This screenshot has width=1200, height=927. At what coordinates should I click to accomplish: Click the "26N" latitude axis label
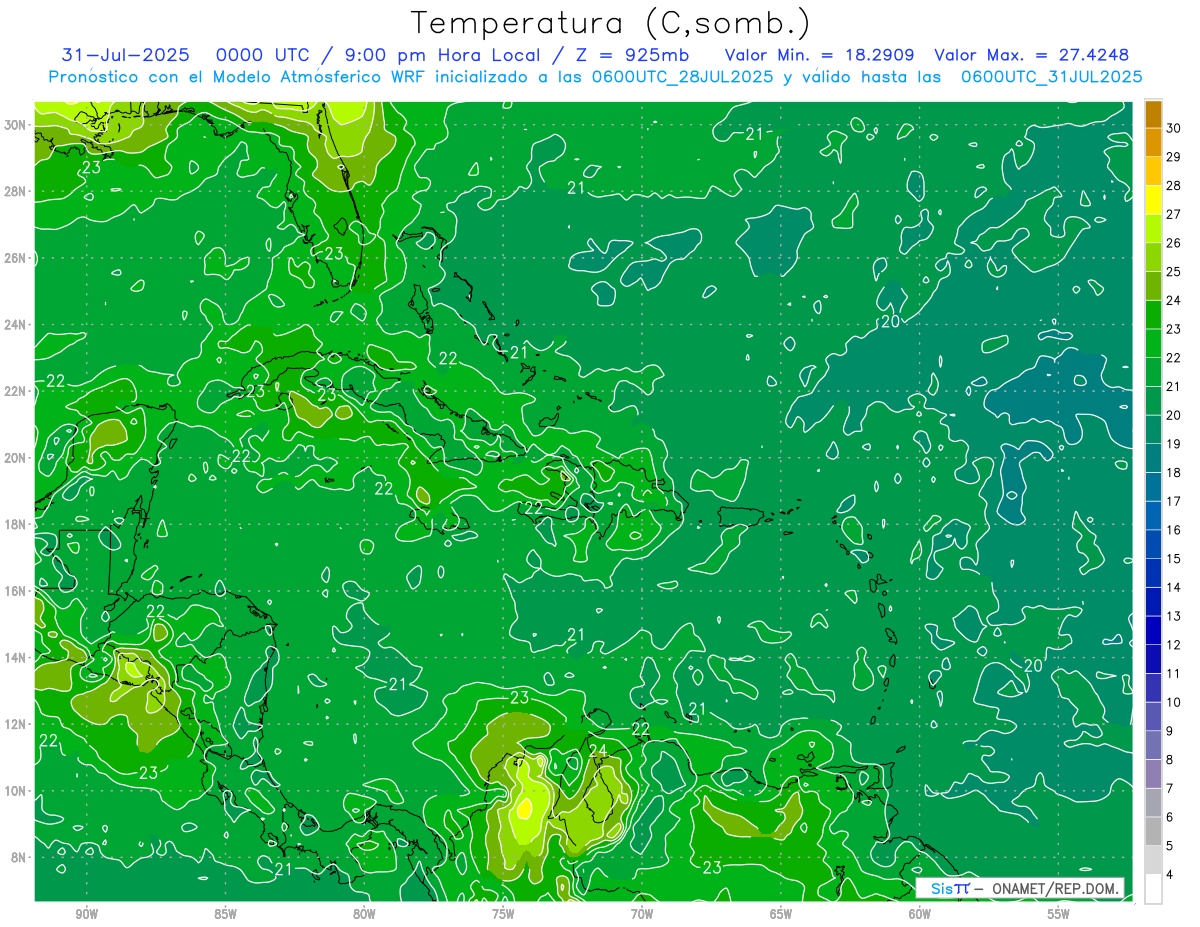click(15, 258)
